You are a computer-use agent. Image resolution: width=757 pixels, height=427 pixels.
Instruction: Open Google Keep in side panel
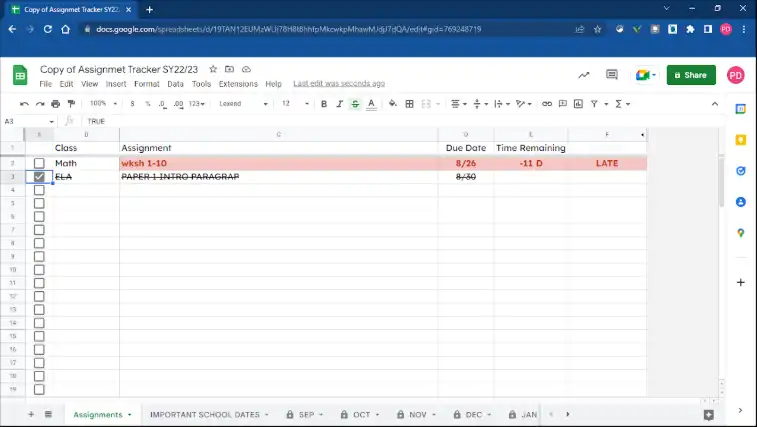tap(741, 140)
